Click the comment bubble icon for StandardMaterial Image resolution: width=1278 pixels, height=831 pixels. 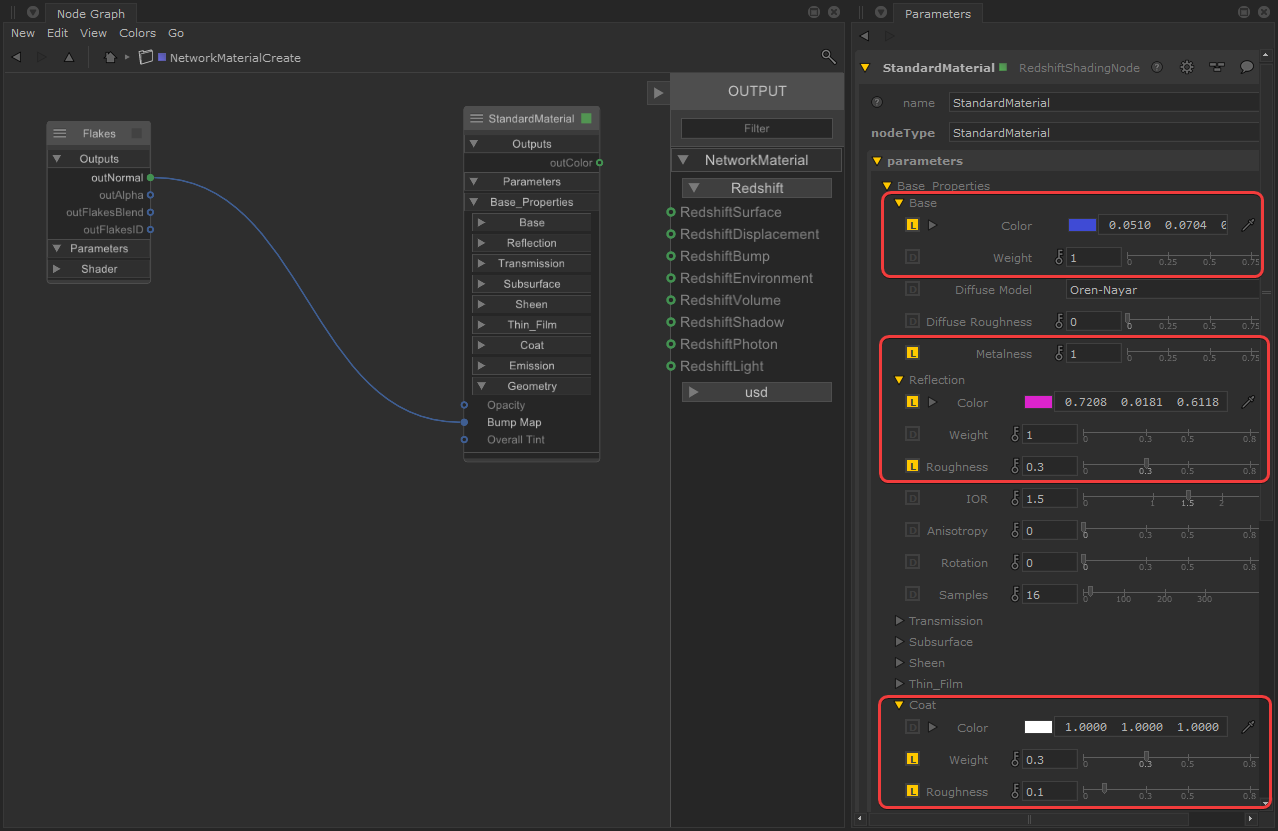pos(1247,68)
